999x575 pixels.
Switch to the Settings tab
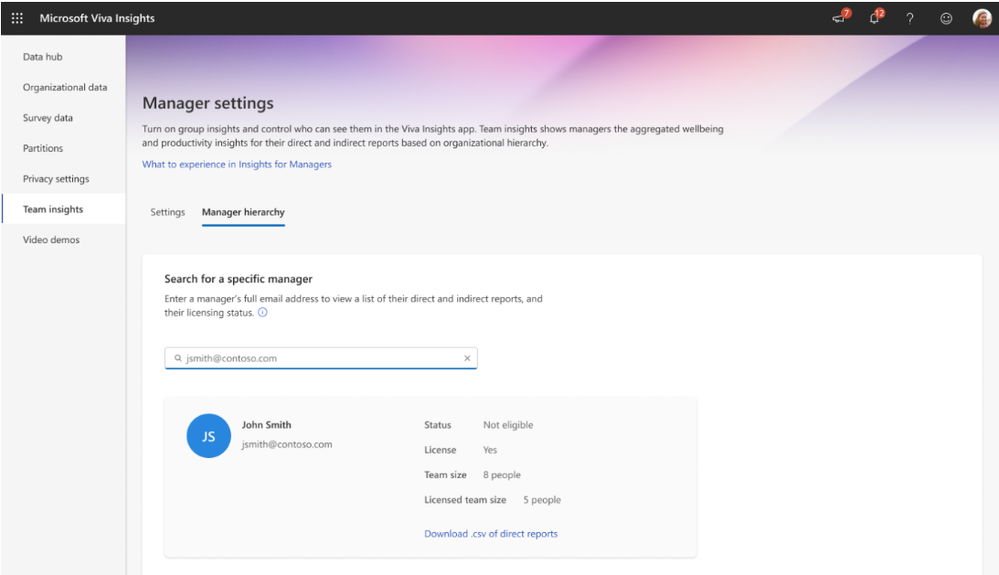(x=168, y=212)
